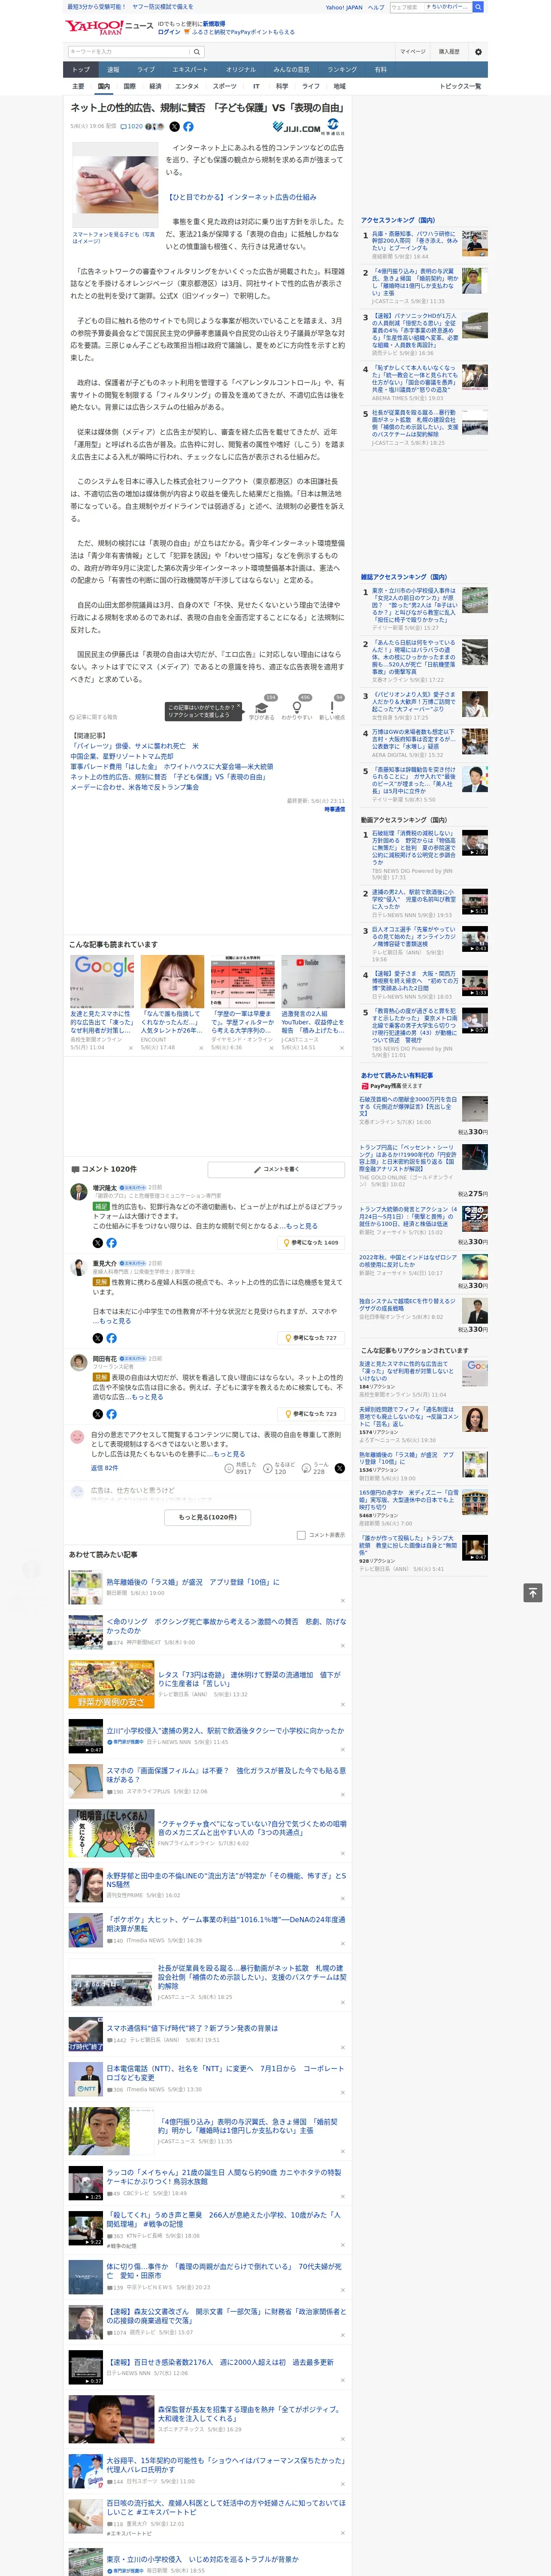Open the Google logo recommended article thumbnail
This screenshot has height=2576, width=551.
[102, 981]
